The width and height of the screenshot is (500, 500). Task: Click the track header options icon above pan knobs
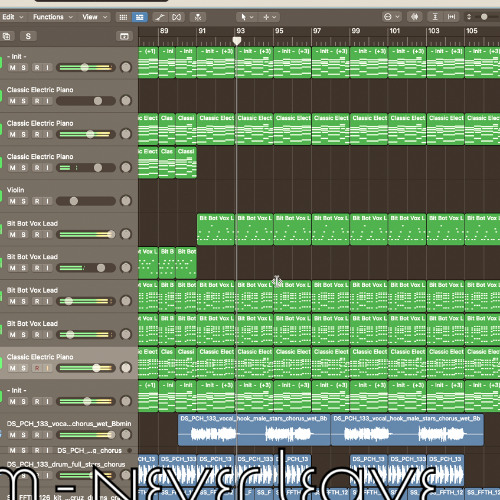[x=124, y=36]
